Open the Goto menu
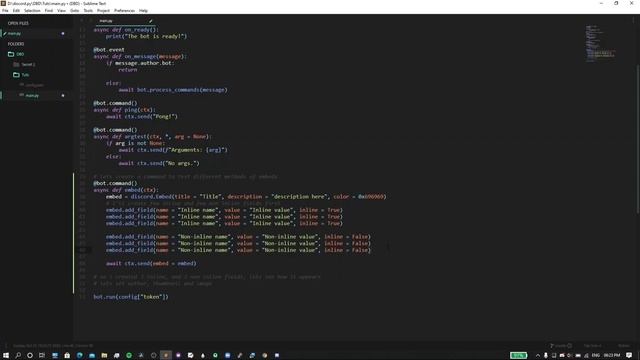The height and width of the screenshot is (360, 640). (75, 11)
